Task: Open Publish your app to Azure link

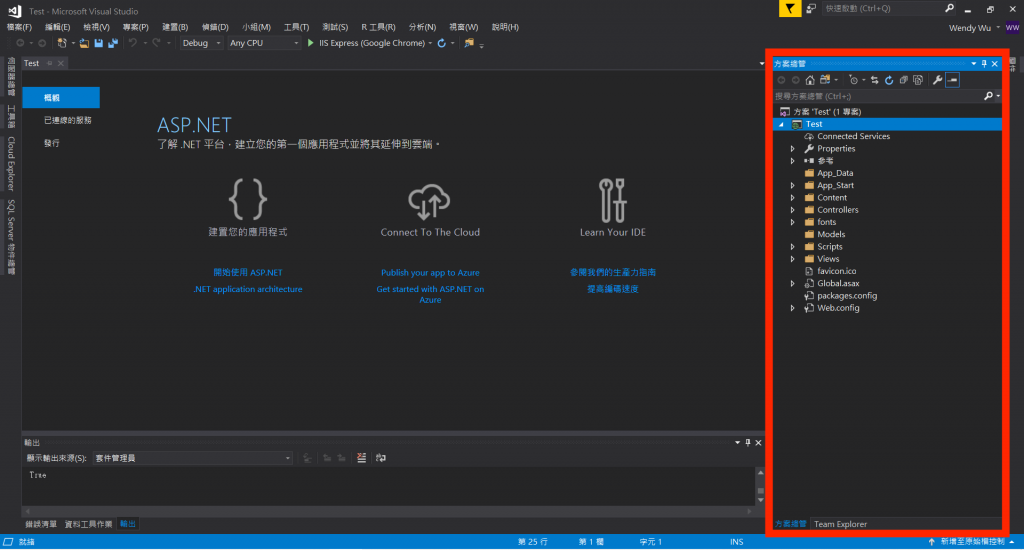Action: (430, 272)
